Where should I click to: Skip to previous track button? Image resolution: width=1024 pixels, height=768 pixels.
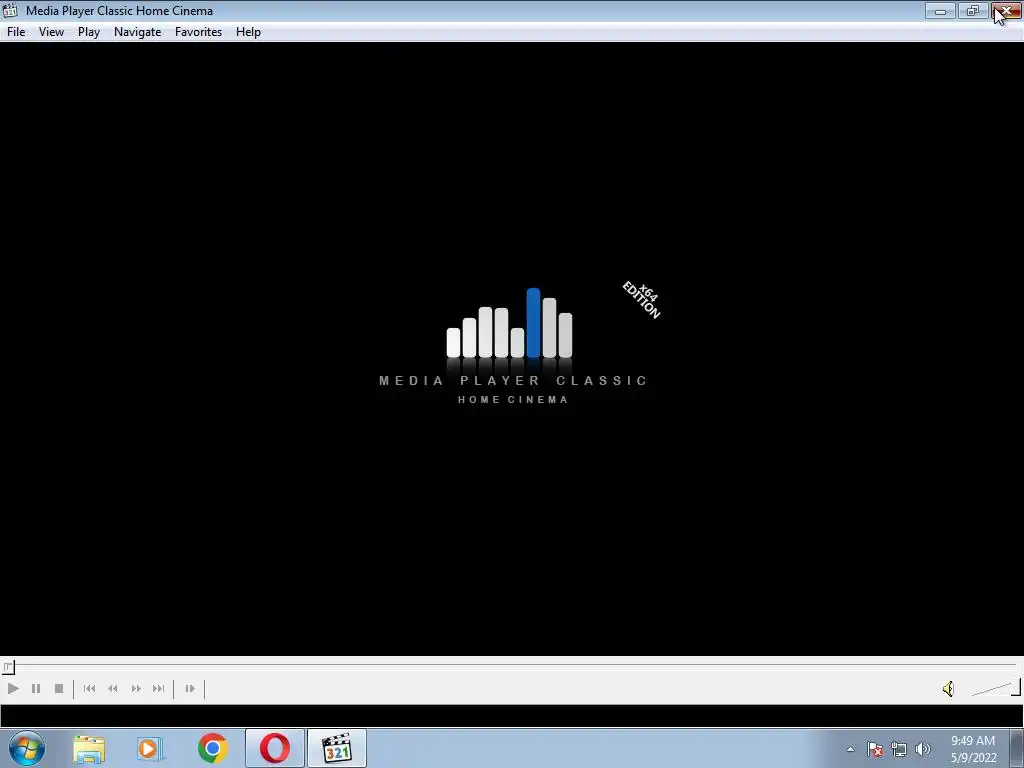point(89,688)
